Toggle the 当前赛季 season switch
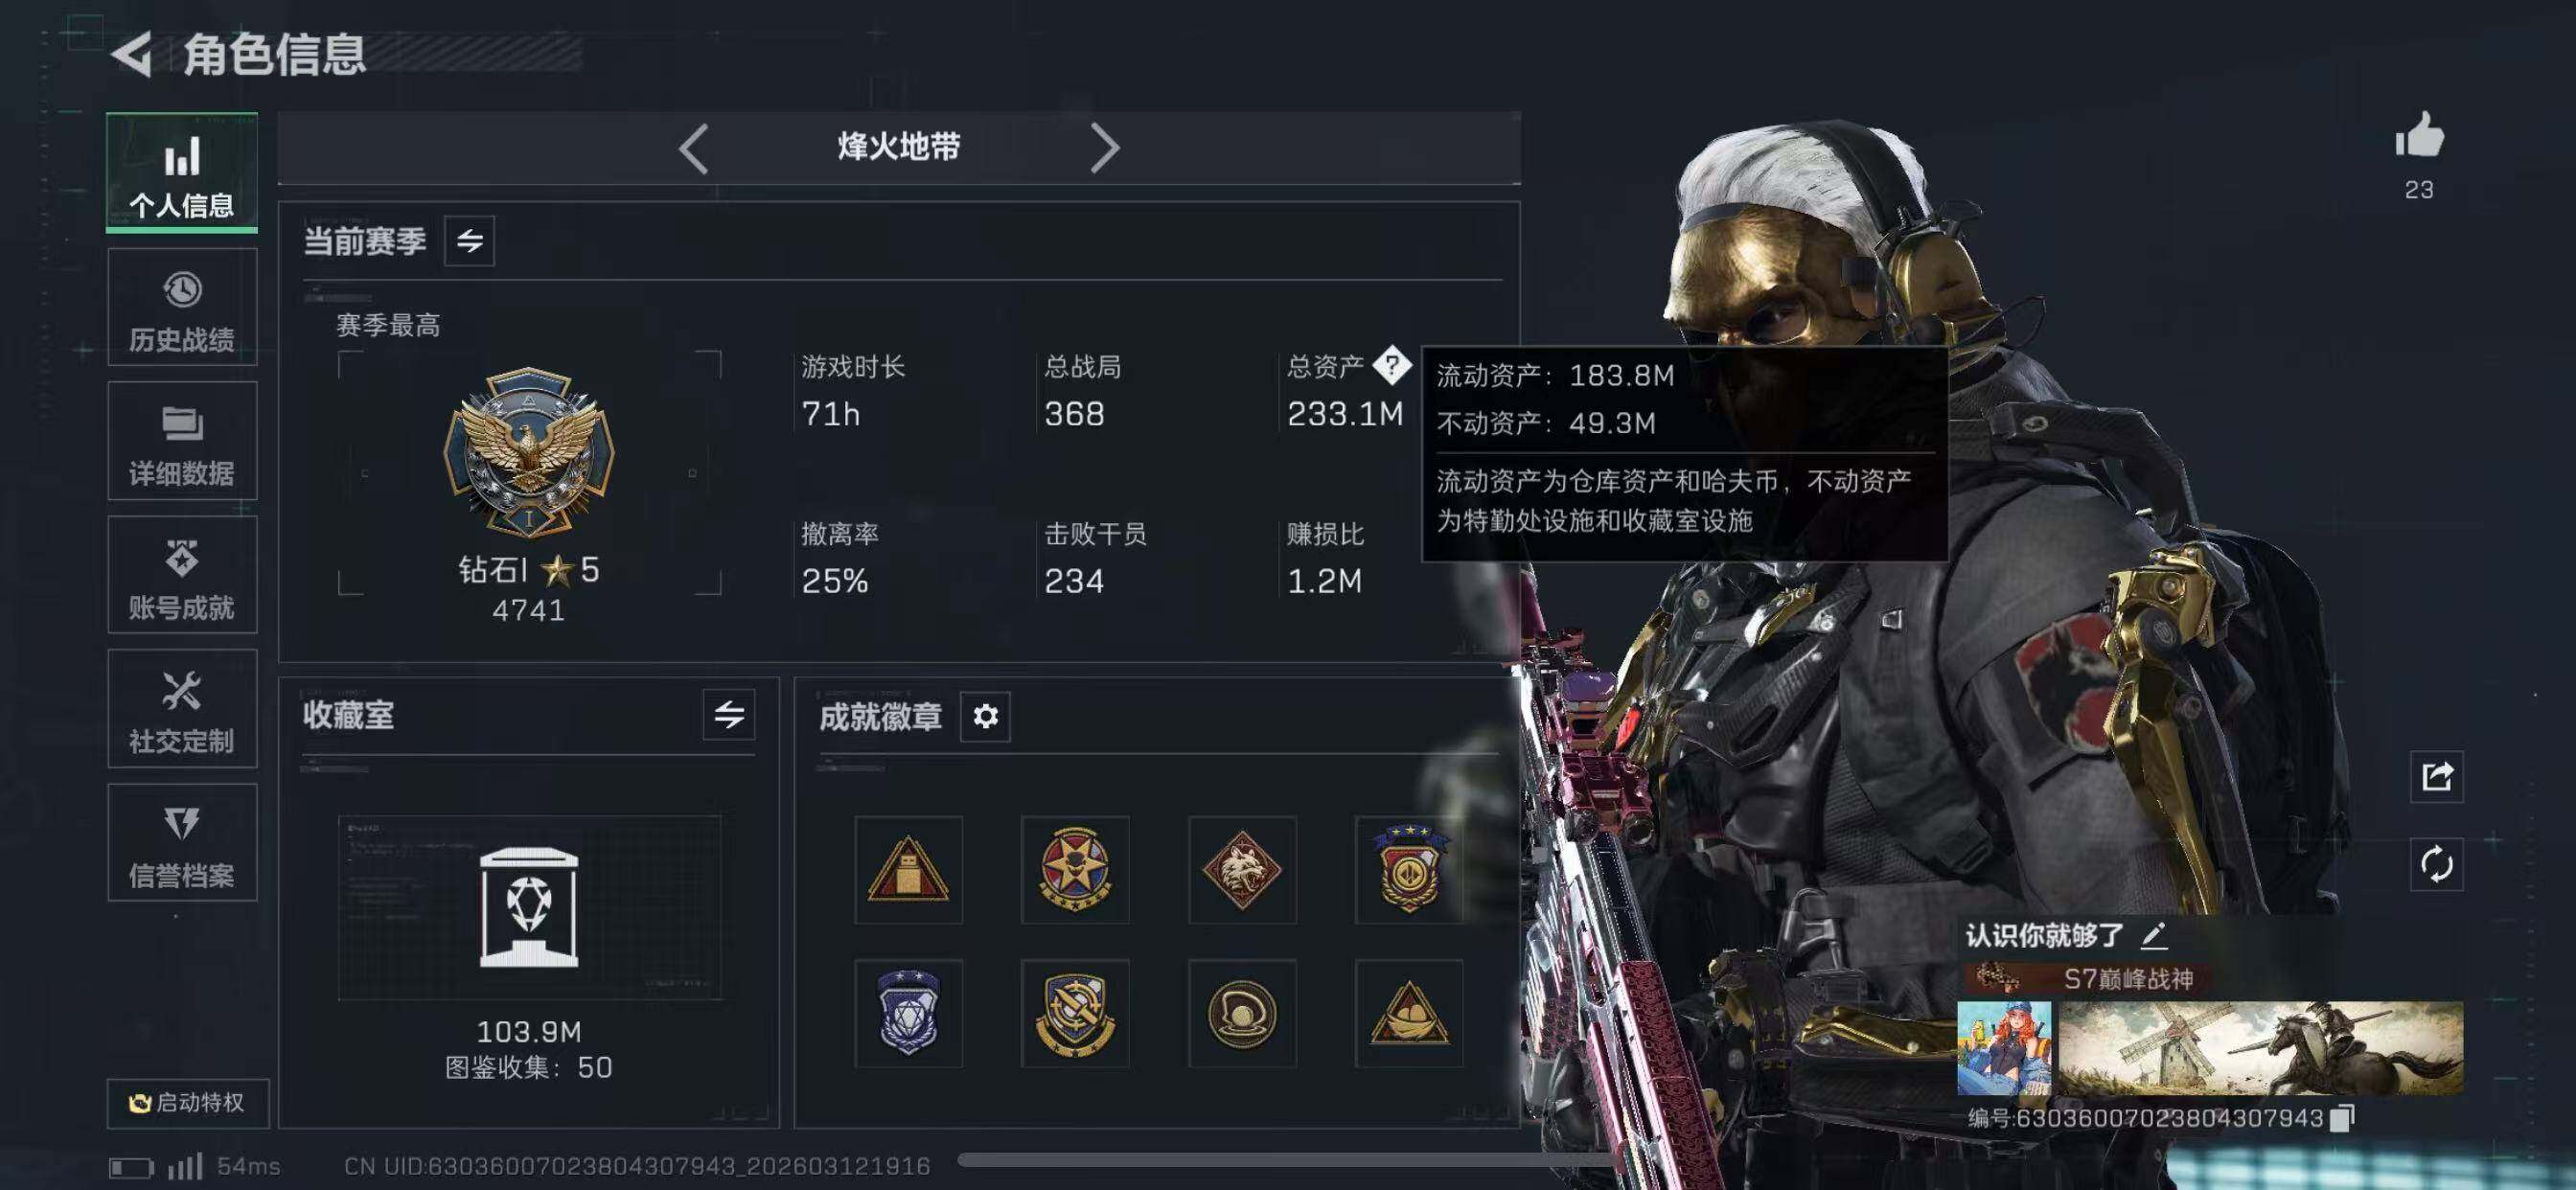 (469, 241)
